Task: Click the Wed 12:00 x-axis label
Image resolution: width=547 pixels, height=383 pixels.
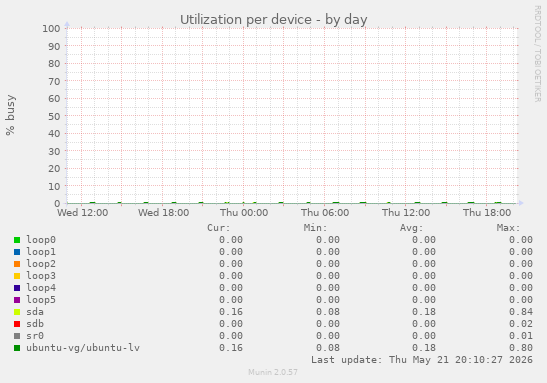Action: (83, 213)
